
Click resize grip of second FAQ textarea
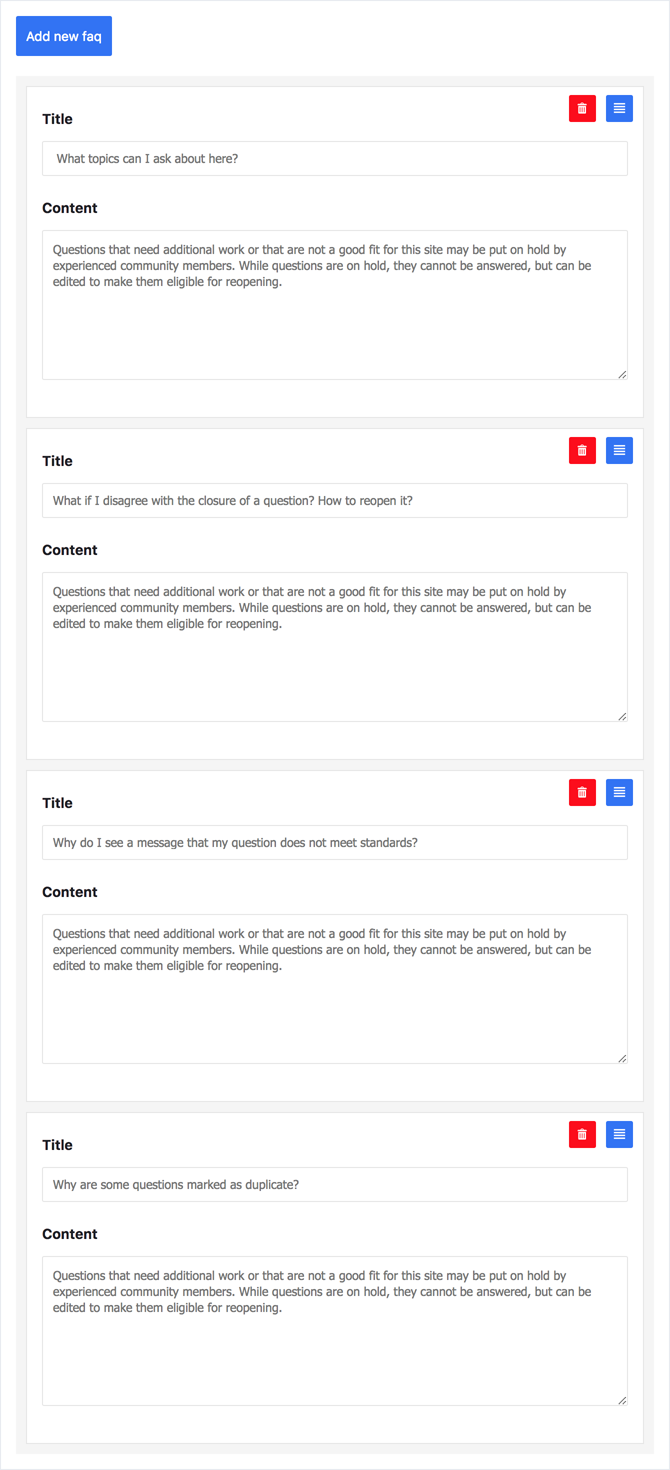[x=622, y=716]
